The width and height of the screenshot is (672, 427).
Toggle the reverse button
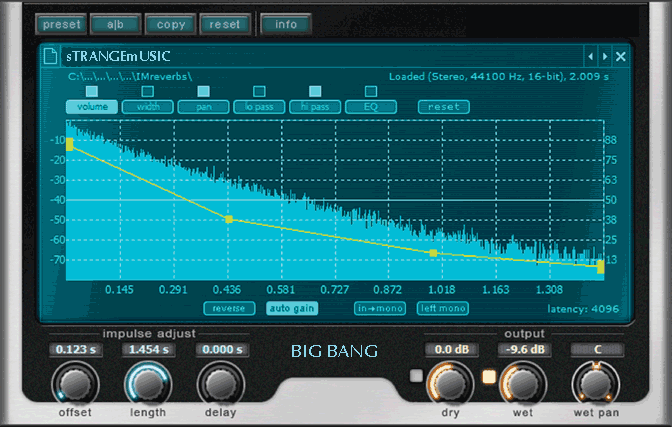pos(229,308)
